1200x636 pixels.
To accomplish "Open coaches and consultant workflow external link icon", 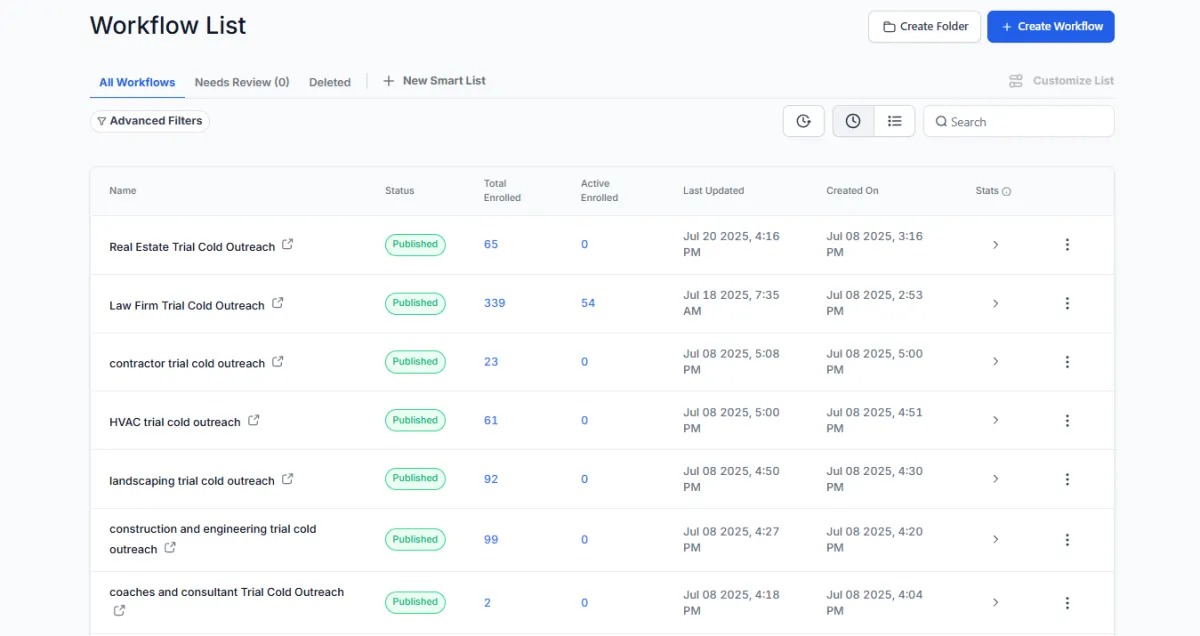I will 119,610.
